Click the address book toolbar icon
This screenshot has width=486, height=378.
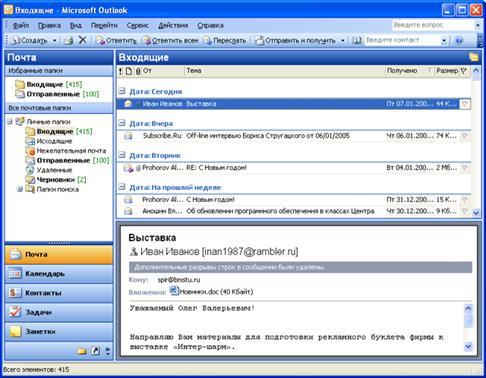[357, 41]
